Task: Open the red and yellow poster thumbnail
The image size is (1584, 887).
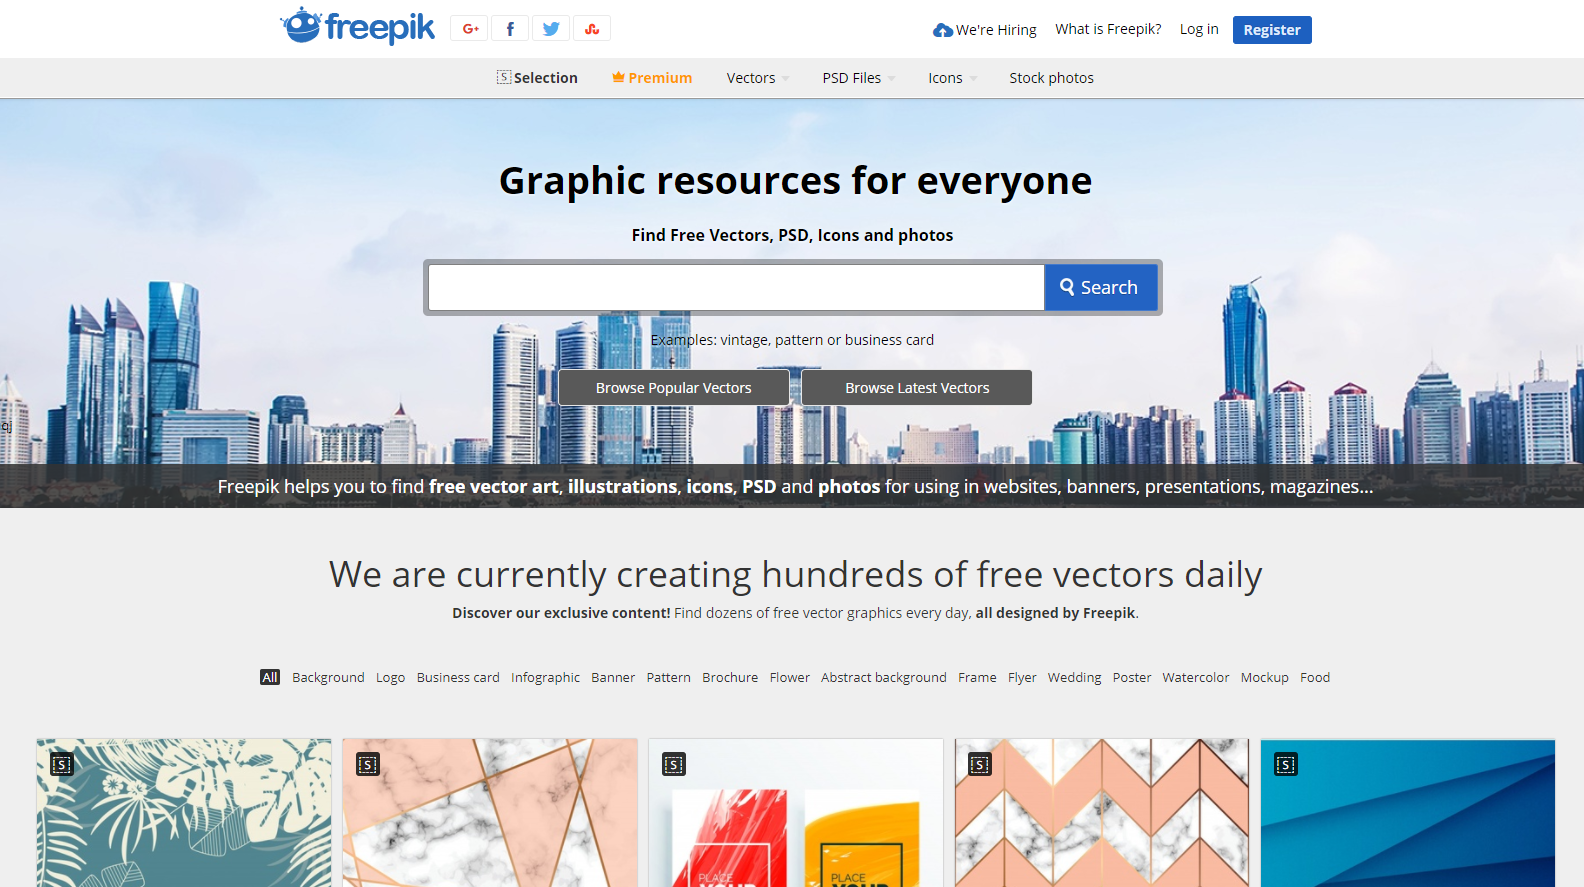Action: 796,813
